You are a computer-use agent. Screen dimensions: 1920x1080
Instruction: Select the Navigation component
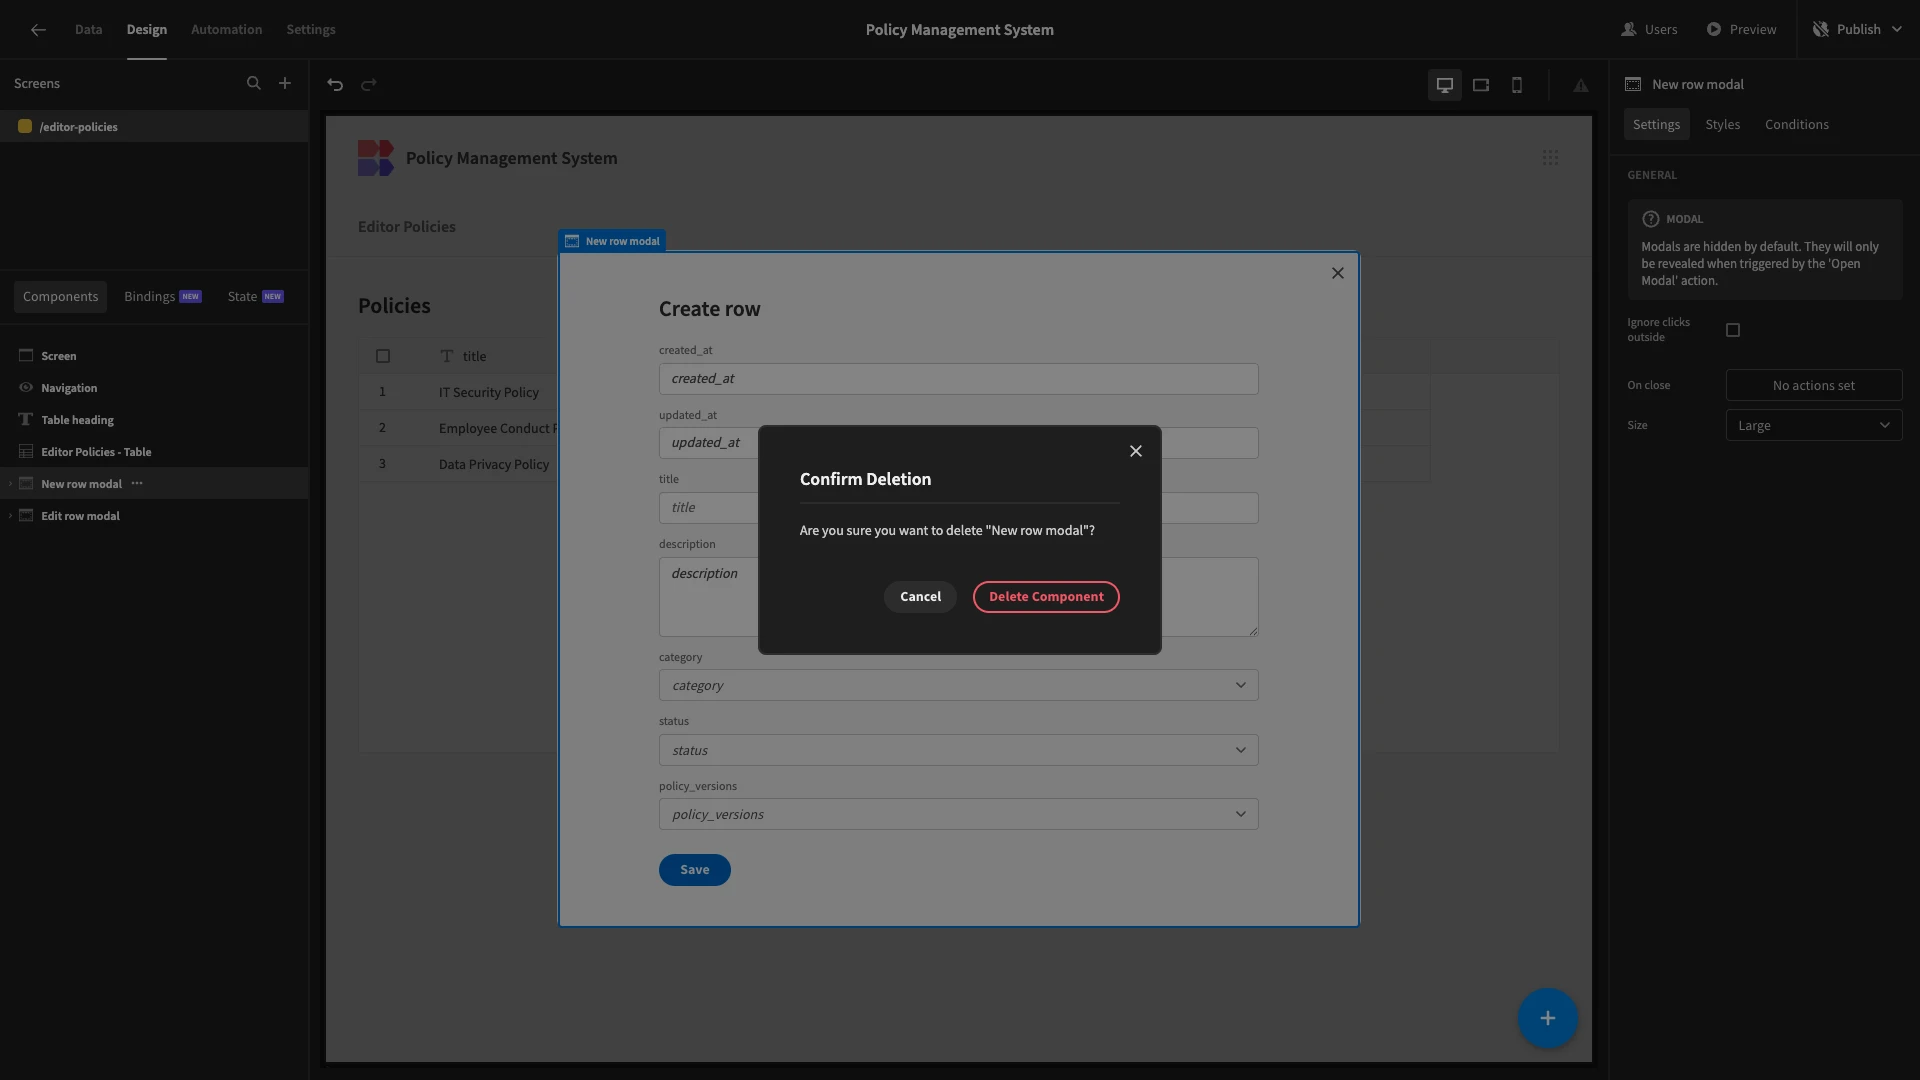click(154, 388)
